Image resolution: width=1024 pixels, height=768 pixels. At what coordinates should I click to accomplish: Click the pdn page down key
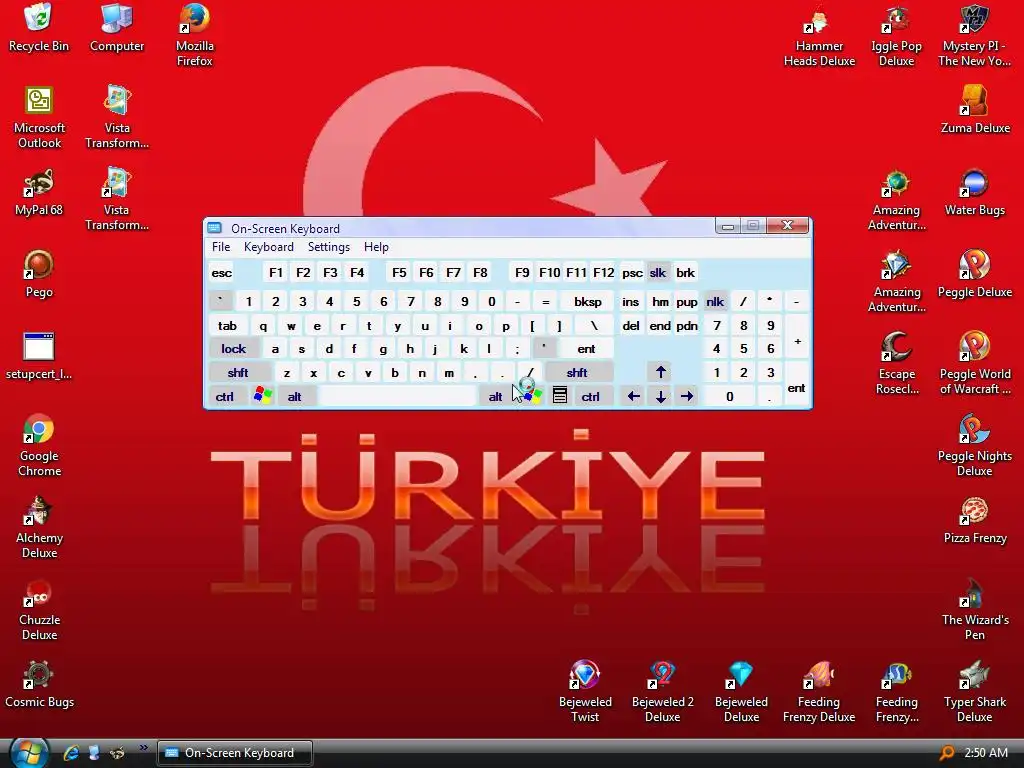pos(686,325)
